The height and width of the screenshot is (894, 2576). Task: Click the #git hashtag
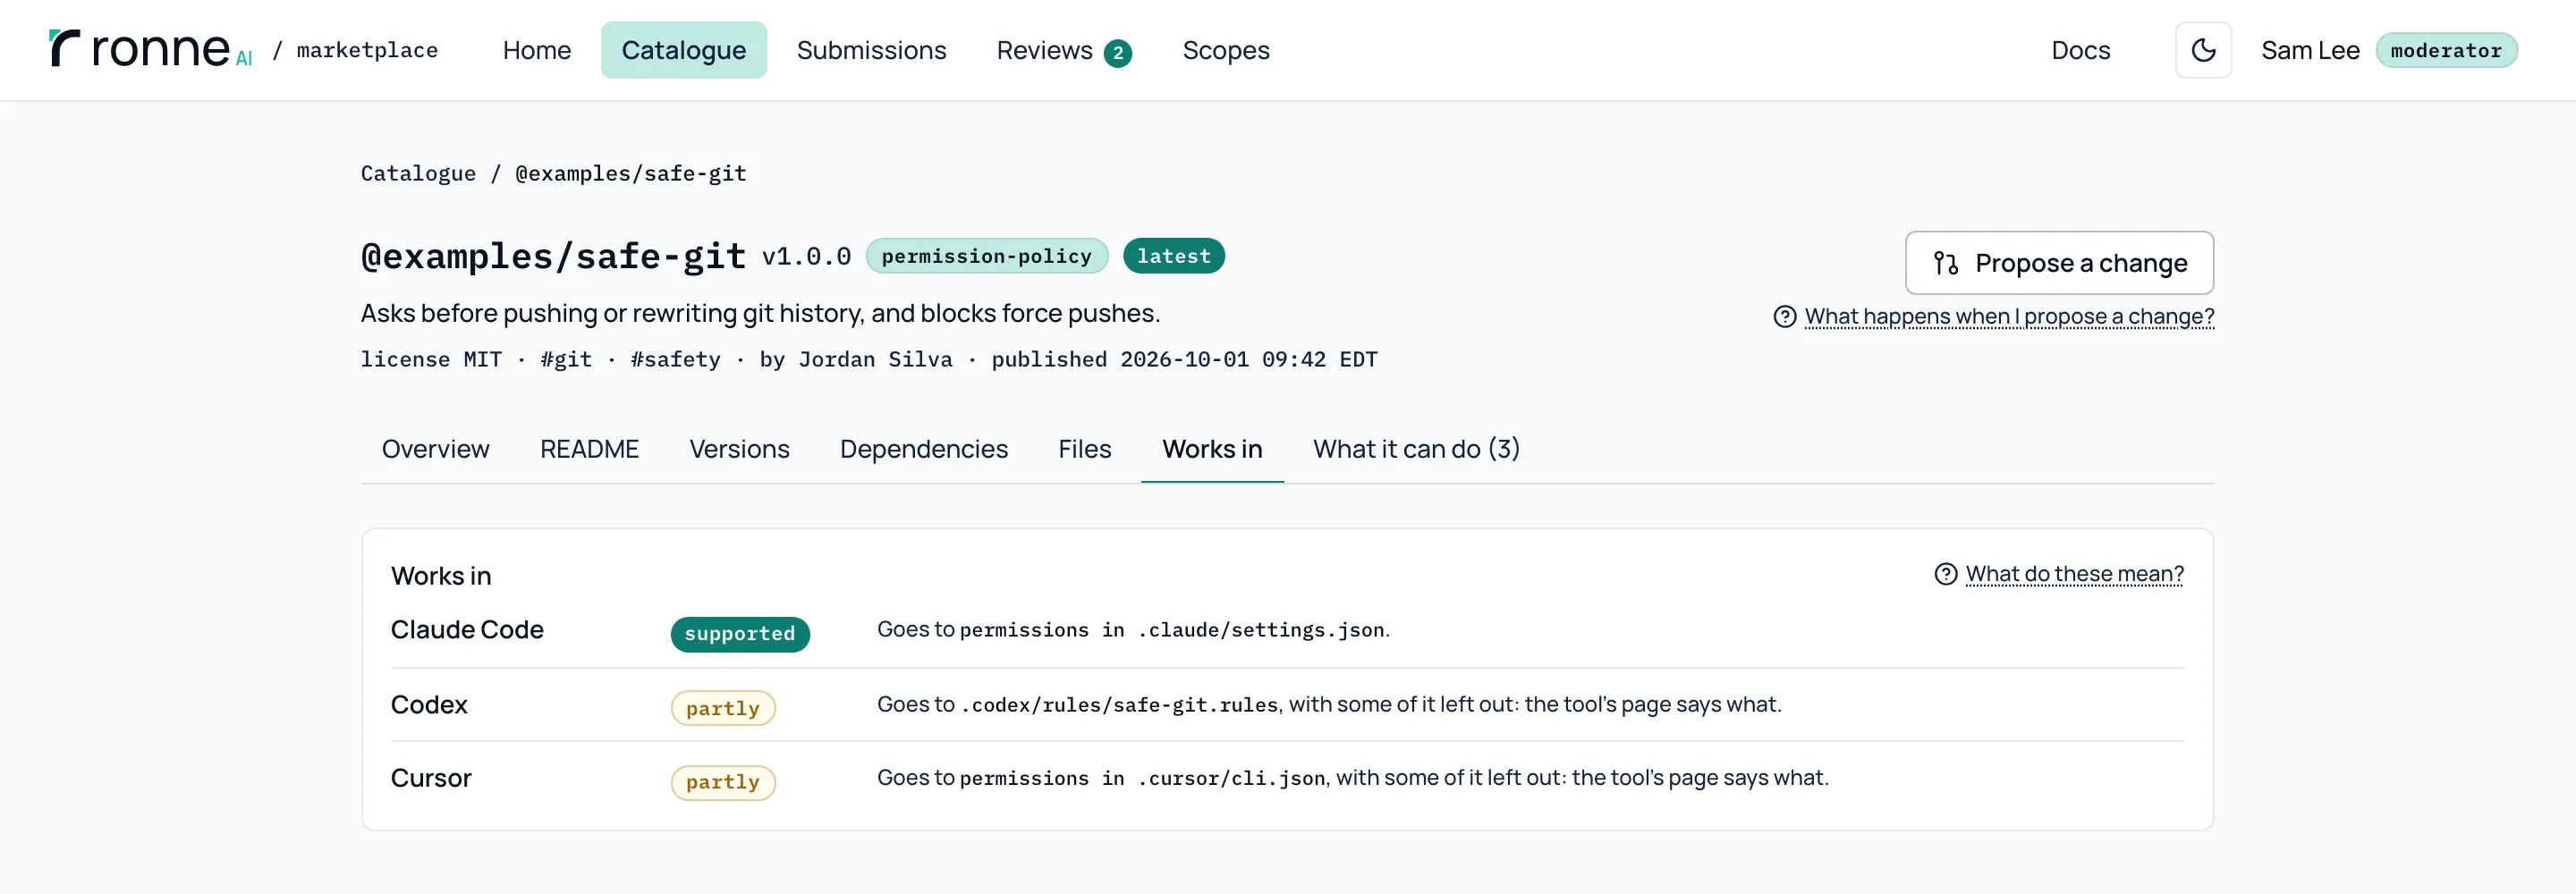pos(566,359)
